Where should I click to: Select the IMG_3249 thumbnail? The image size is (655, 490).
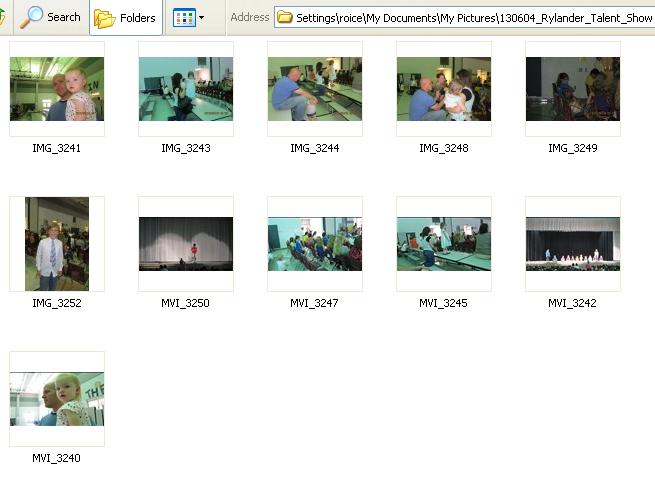573,89
